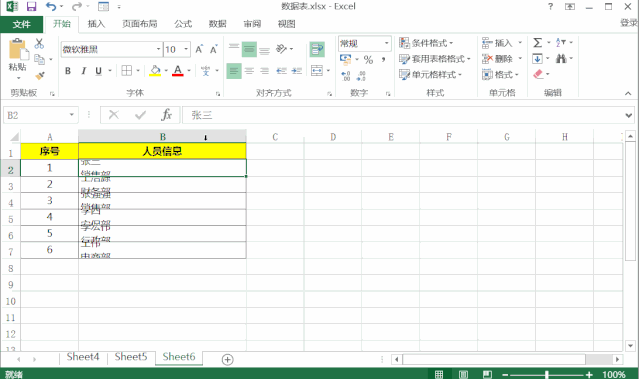Apply red font color A
This screenshot has width=639, height=379.
click(178, 71)
